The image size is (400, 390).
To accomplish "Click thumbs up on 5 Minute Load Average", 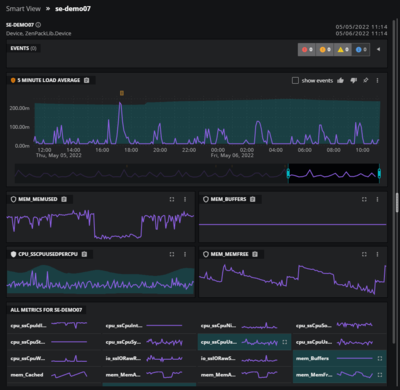I will (340, 80).
